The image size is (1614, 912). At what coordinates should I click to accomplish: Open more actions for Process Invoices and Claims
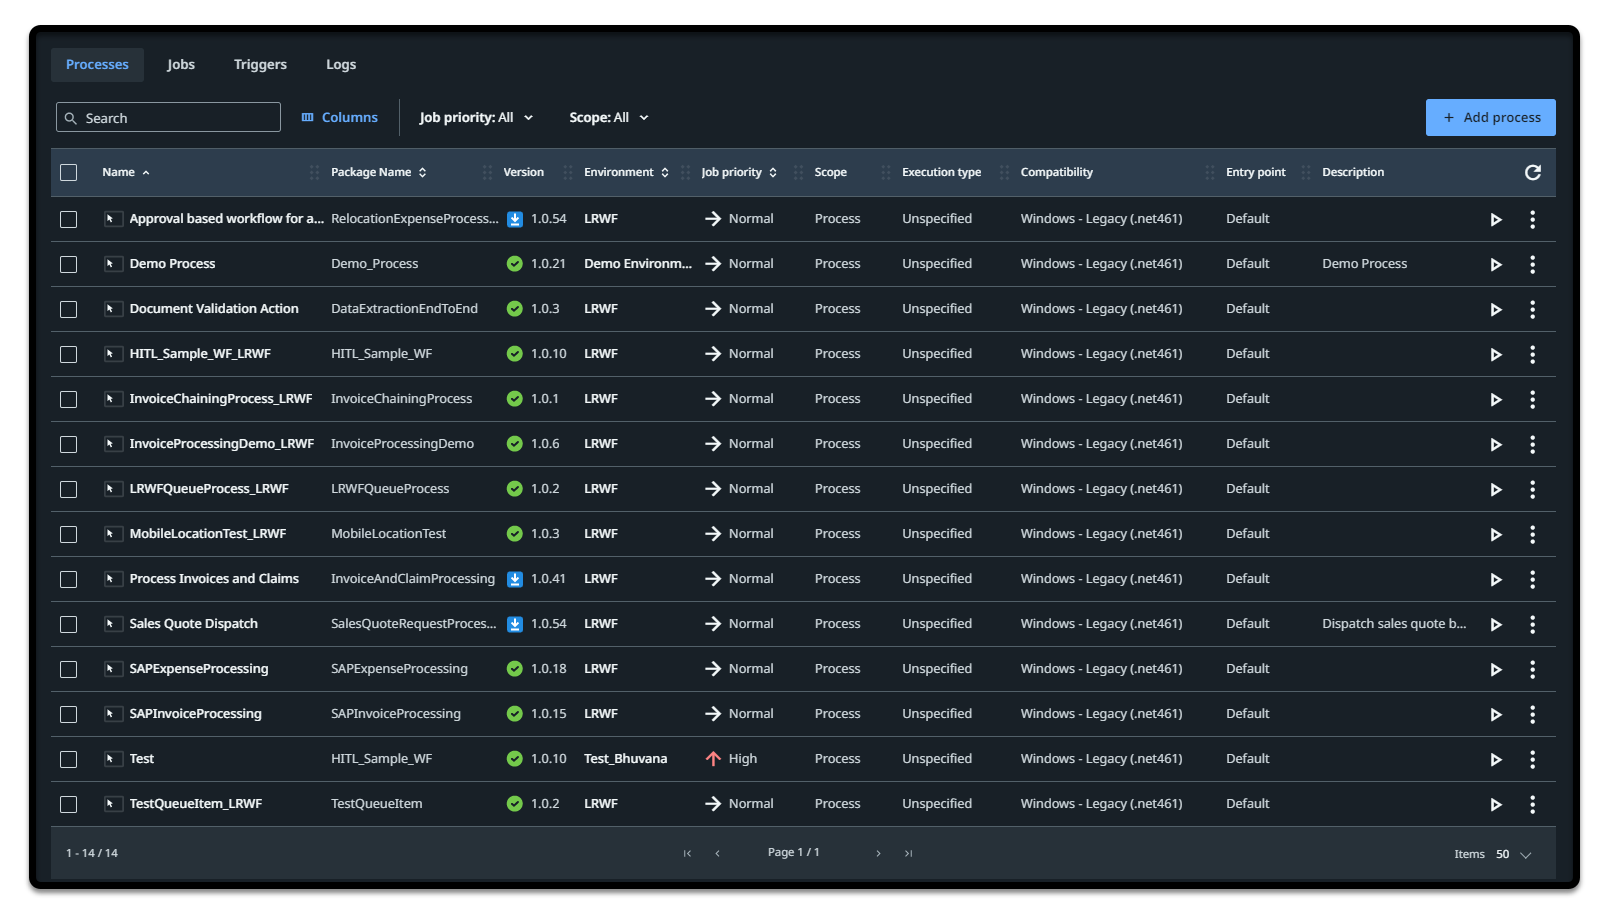coord(1532,580)
